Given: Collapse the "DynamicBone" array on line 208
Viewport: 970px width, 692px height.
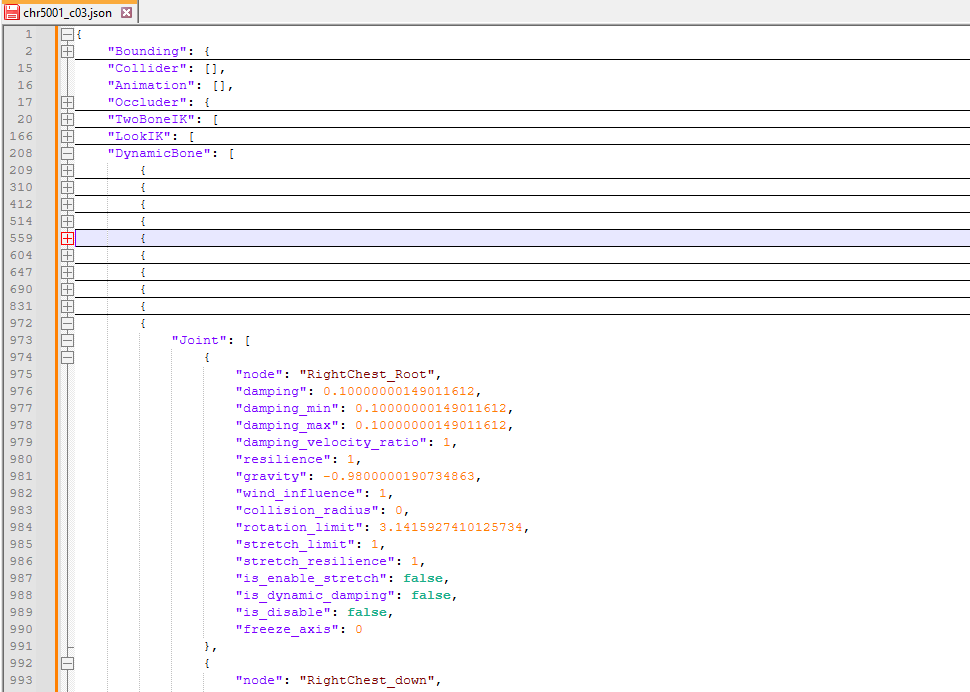Looking at the screenshot, I should coord(67,153).
